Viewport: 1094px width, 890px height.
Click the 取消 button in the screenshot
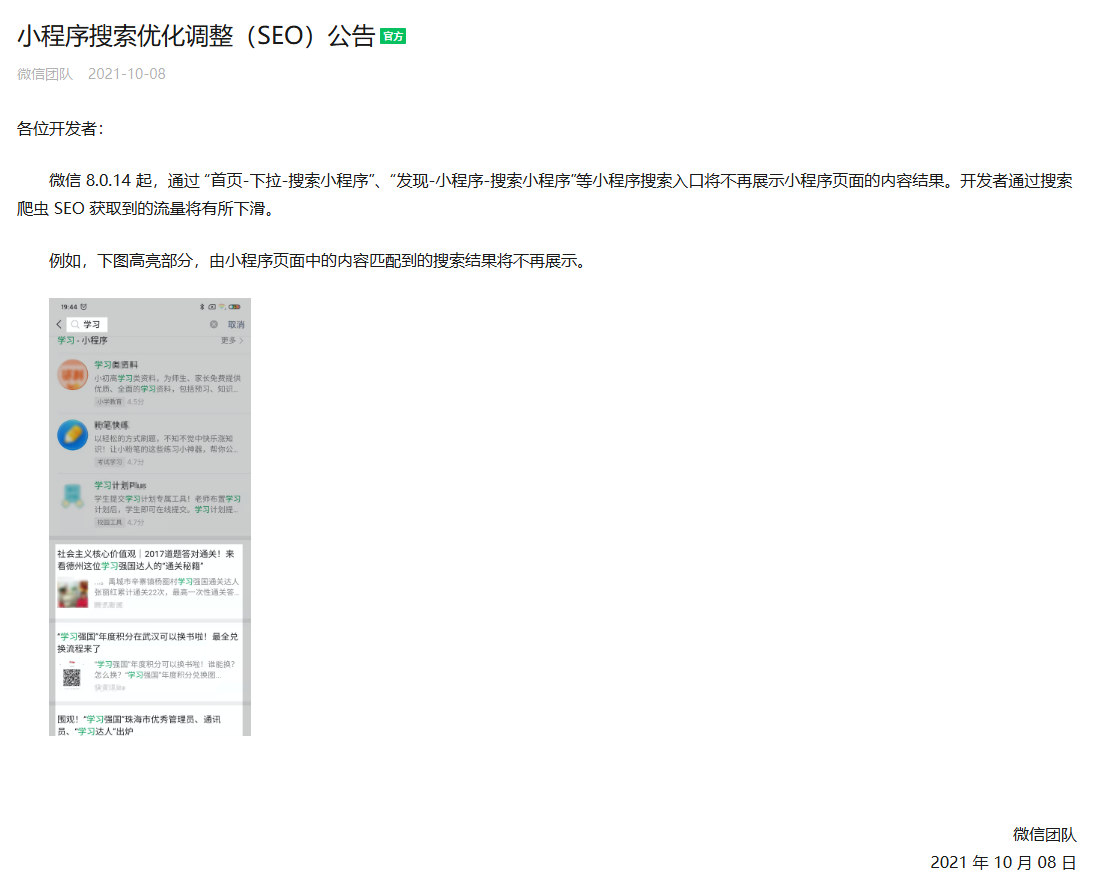(x=236, y=324)
